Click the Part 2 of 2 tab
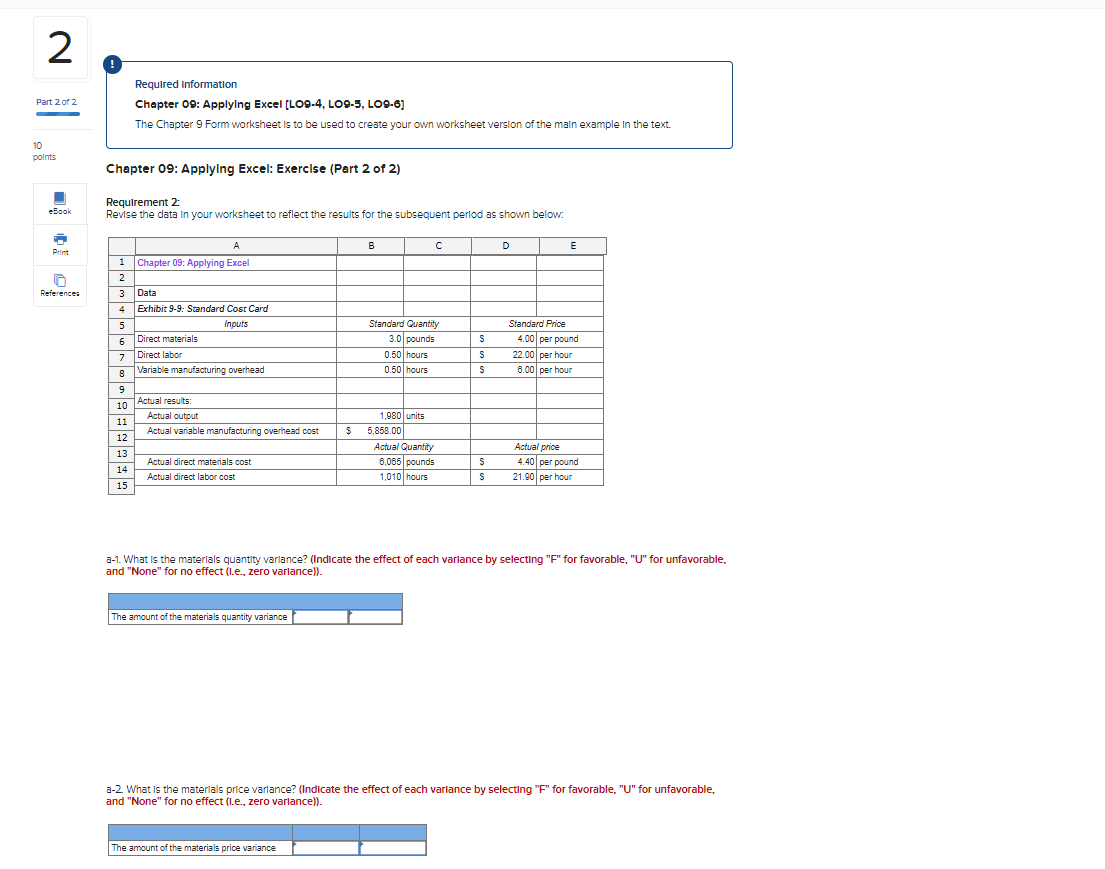The height and width of the screenshot is (869, 1105). click(x=57, y=101)
